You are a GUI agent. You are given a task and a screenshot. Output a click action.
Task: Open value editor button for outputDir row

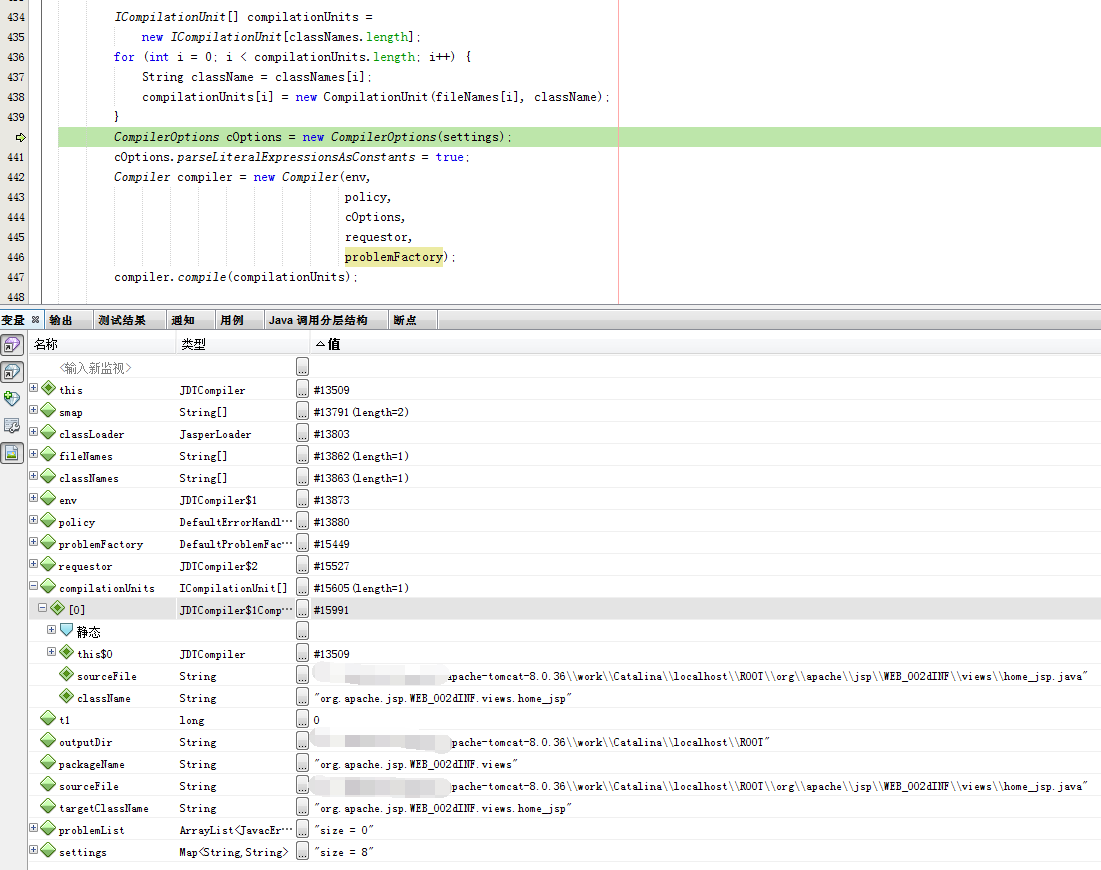pyautogui.click(x=302, y=741)
